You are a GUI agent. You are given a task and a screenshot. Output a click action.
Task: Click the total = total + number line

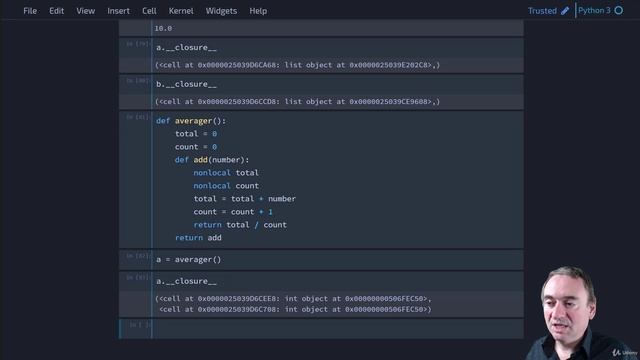tap(245, 199)
